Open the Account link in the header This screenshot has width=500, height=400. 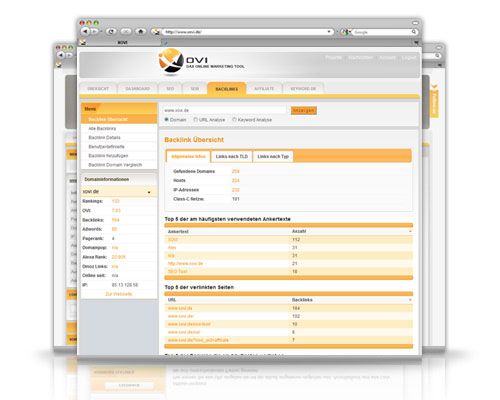pos(387,58)
